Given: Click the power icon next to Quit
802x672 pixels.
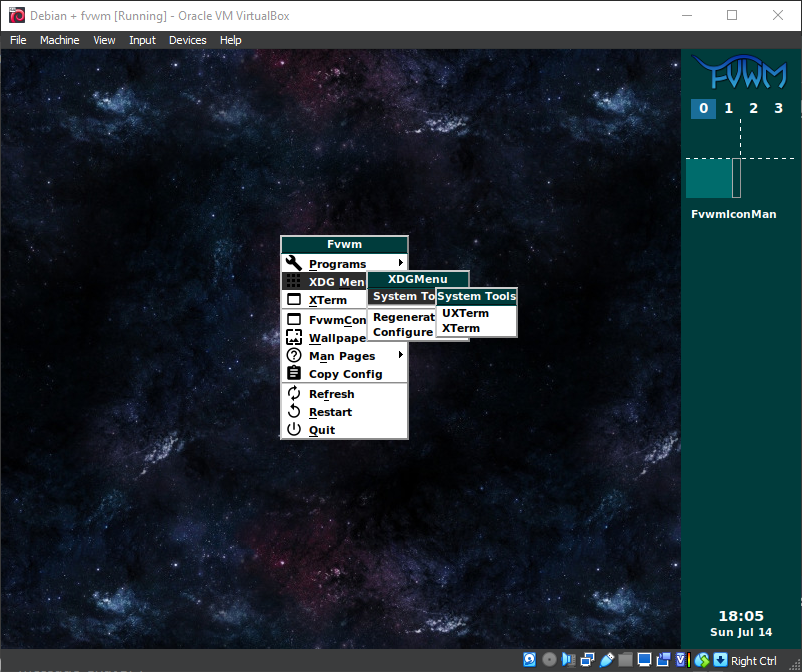Looking at the screenshot, I should point(294,430).
